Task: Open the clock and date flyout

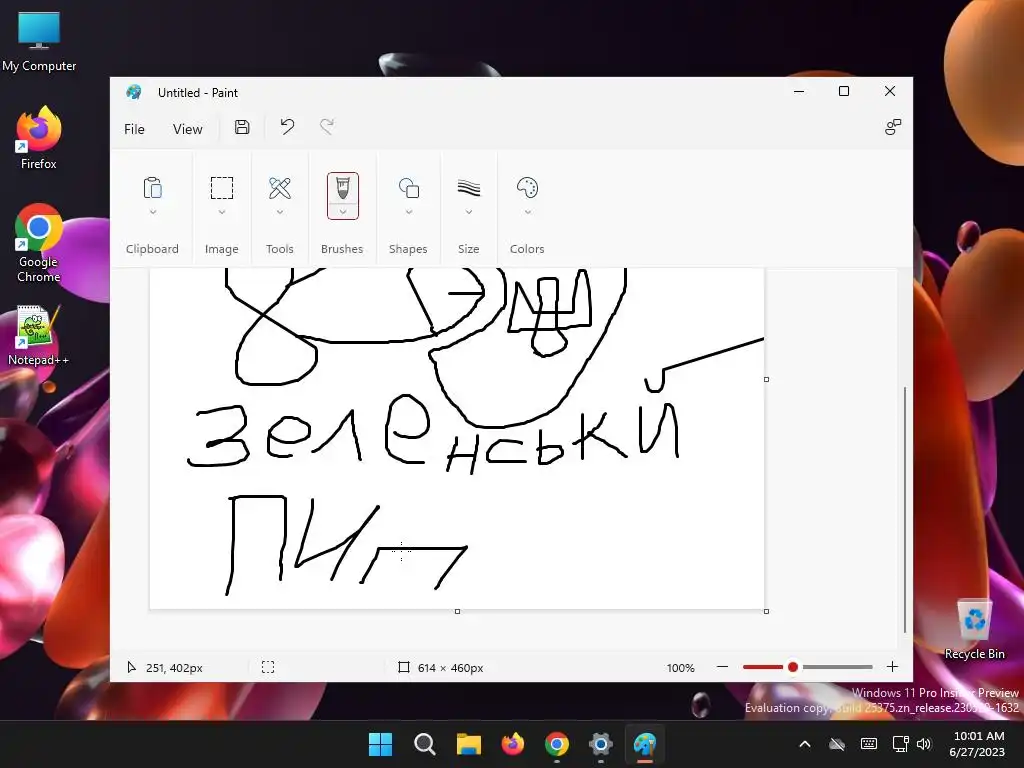Action: 977,744
